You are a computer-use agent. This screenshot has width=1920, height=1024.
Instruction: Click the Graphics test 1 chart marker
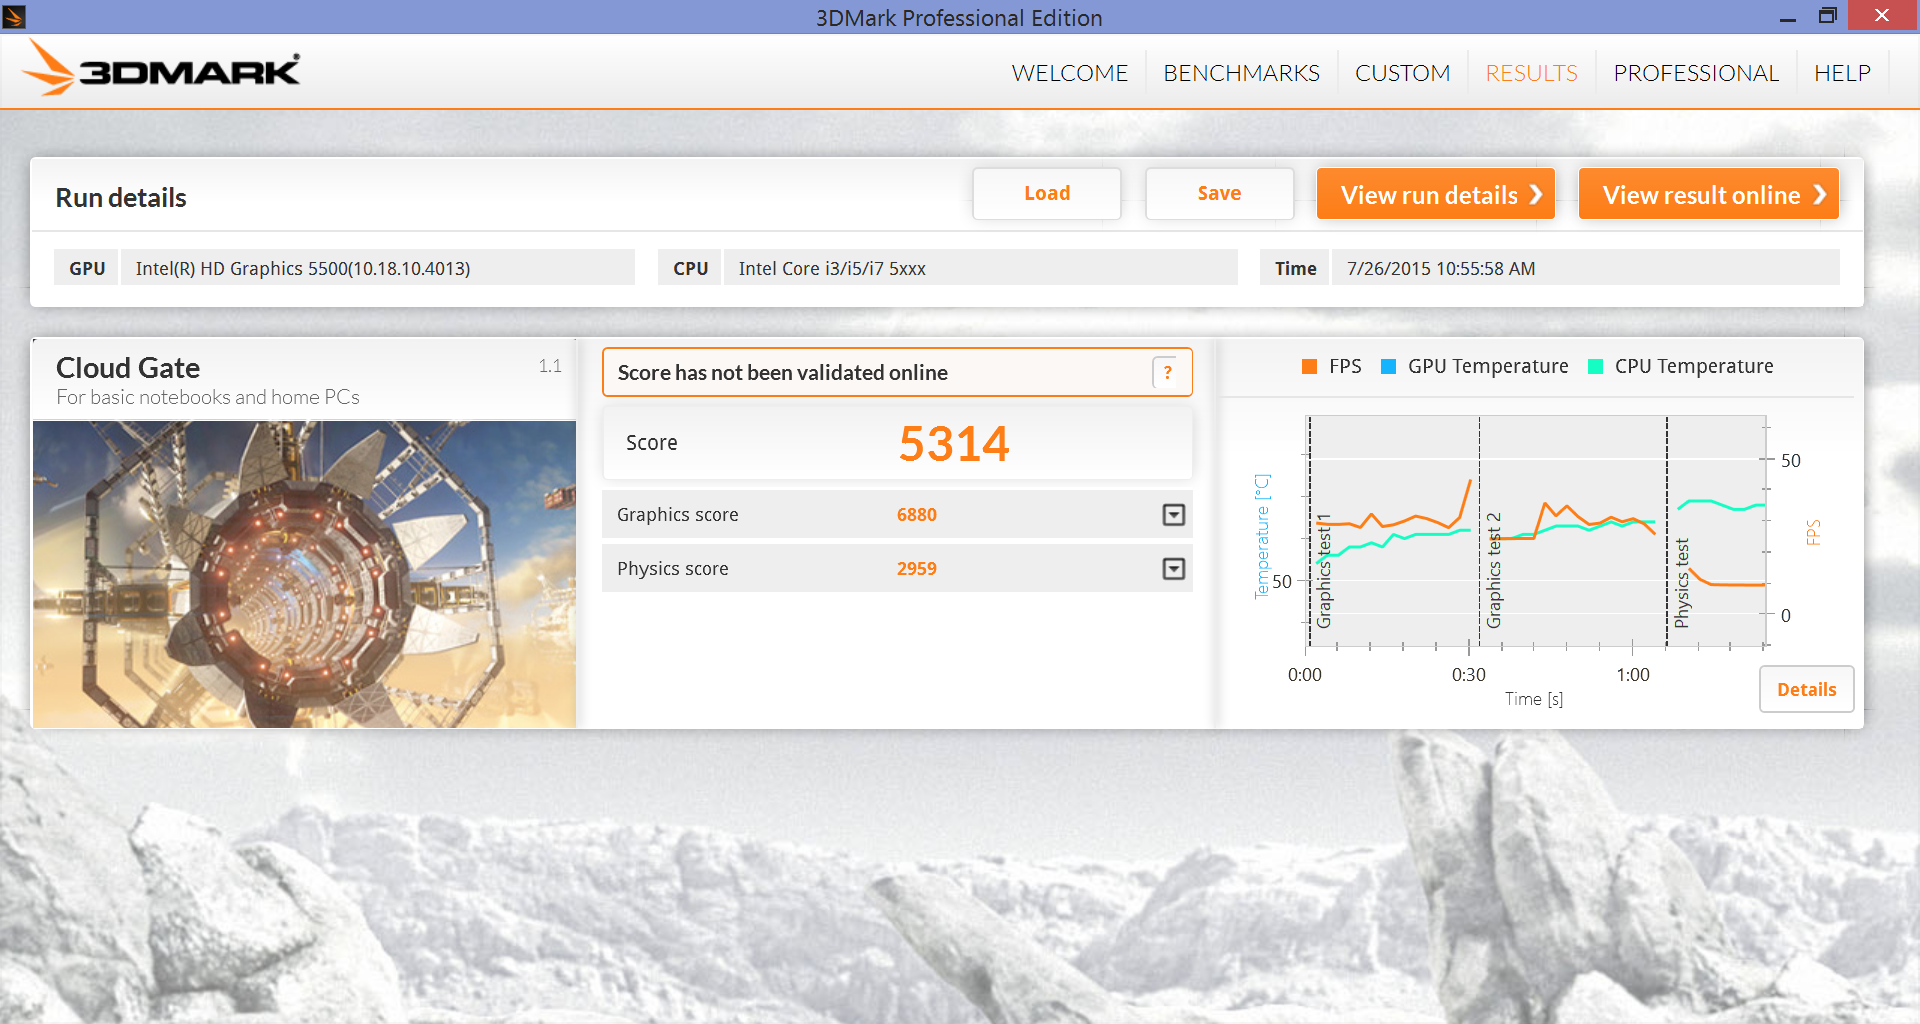tap(1324, 571)
